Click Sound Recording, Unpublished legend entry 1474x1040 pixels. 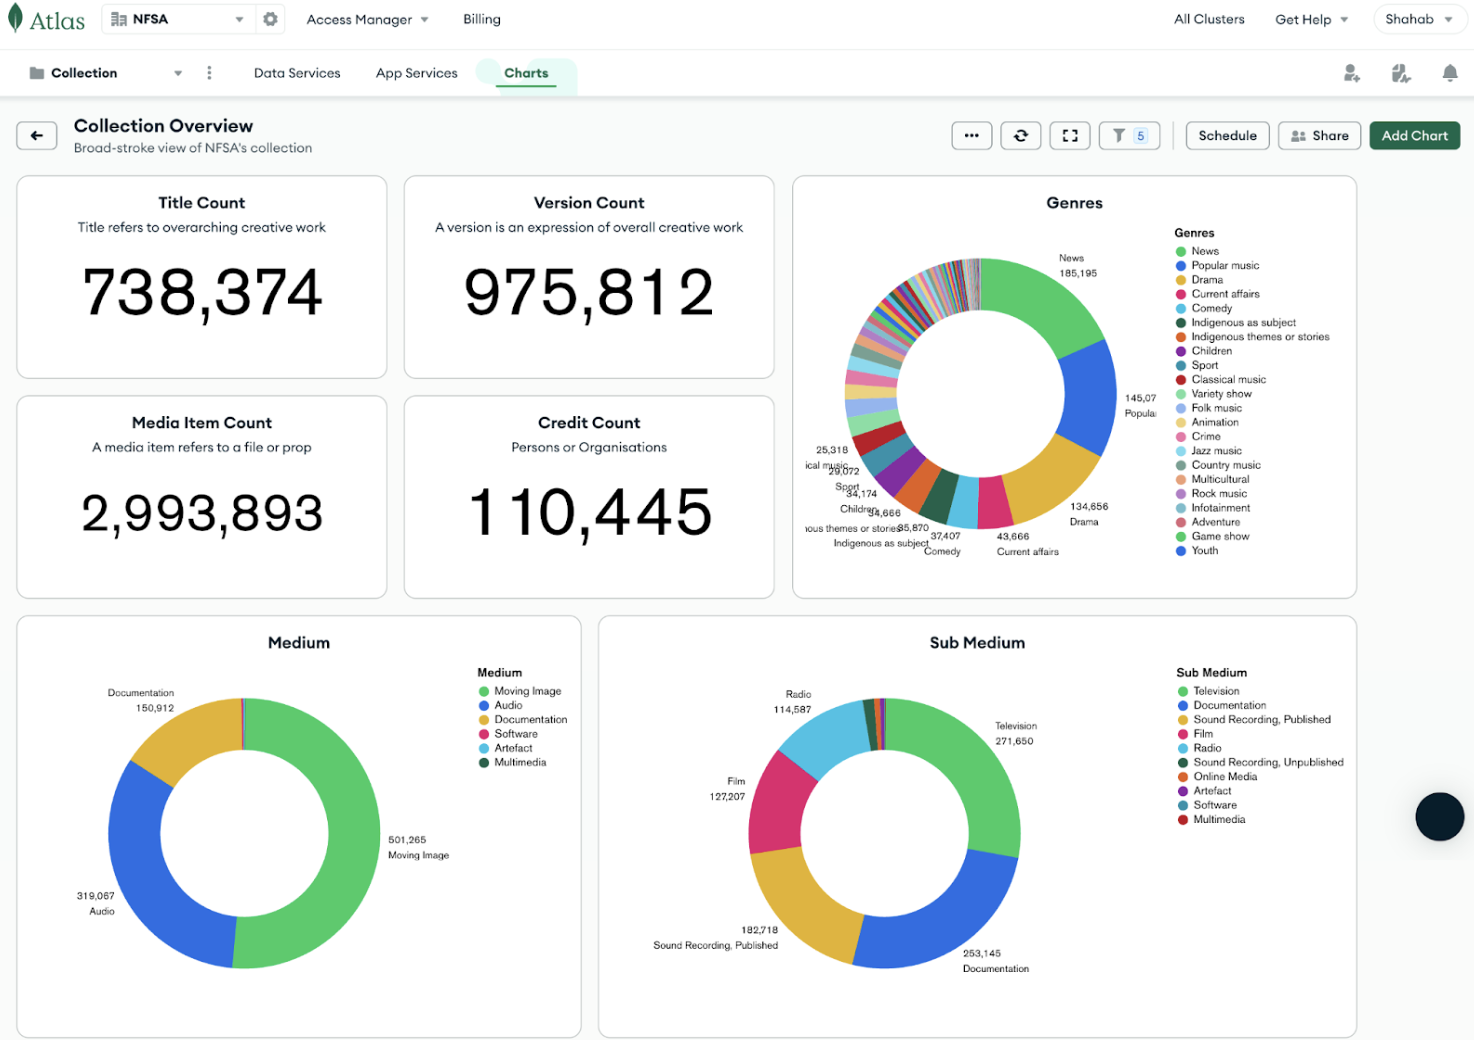tap(1261, 763)
